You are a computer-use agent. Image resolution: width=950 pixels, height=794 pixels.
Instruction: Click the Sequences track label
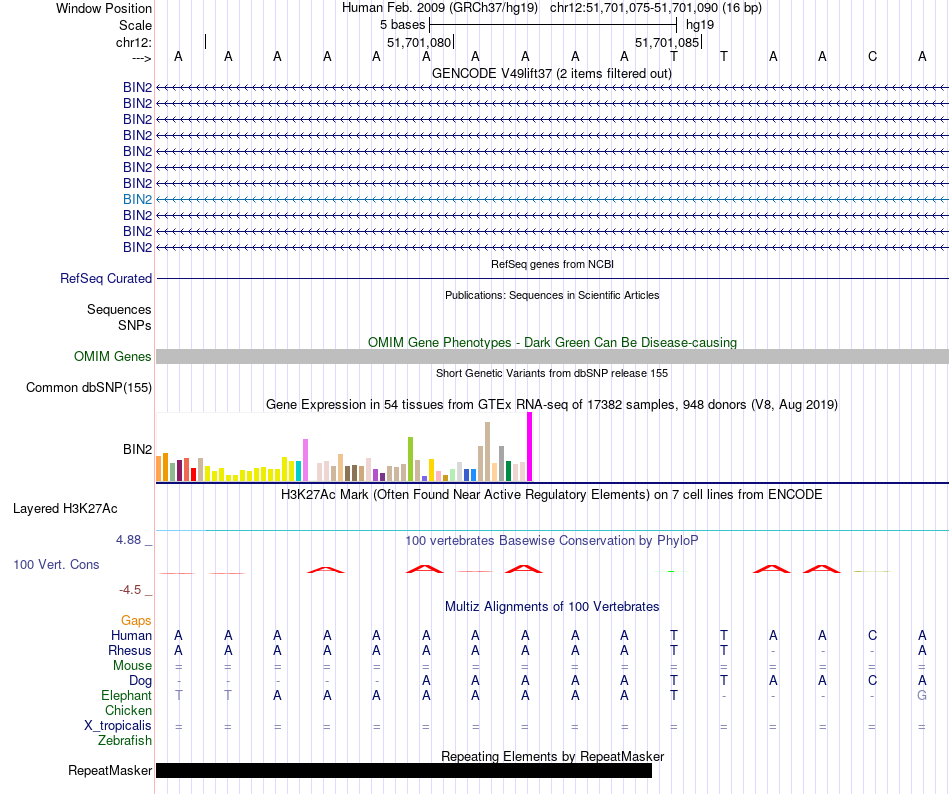tap(119, 309)
